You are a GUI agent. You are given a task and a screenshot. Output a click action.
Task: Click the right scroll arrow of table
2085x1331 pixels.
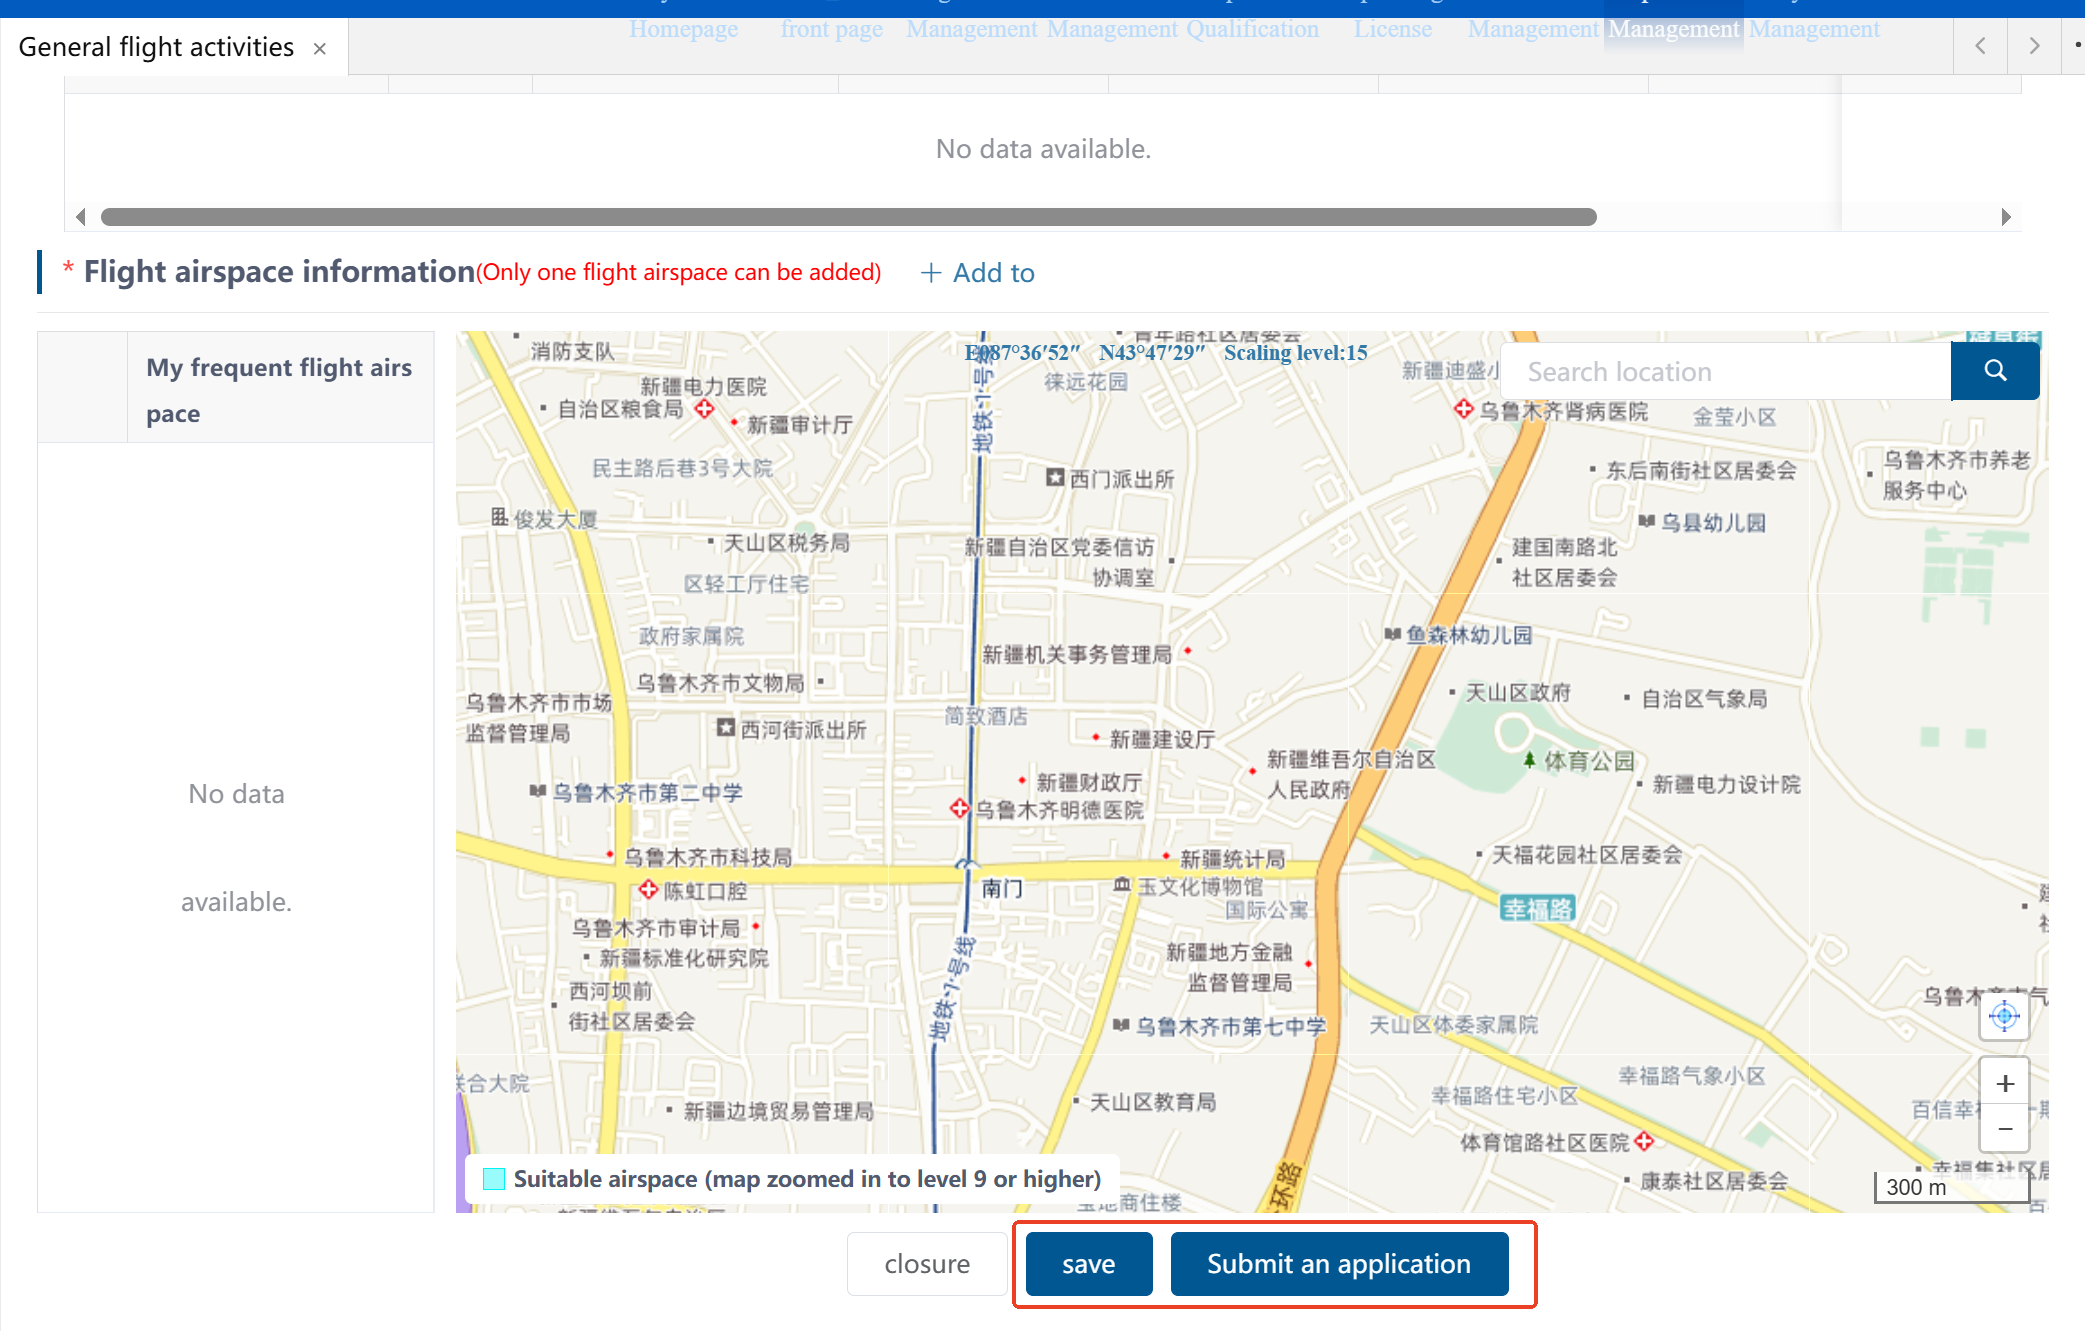point(2005,217)
